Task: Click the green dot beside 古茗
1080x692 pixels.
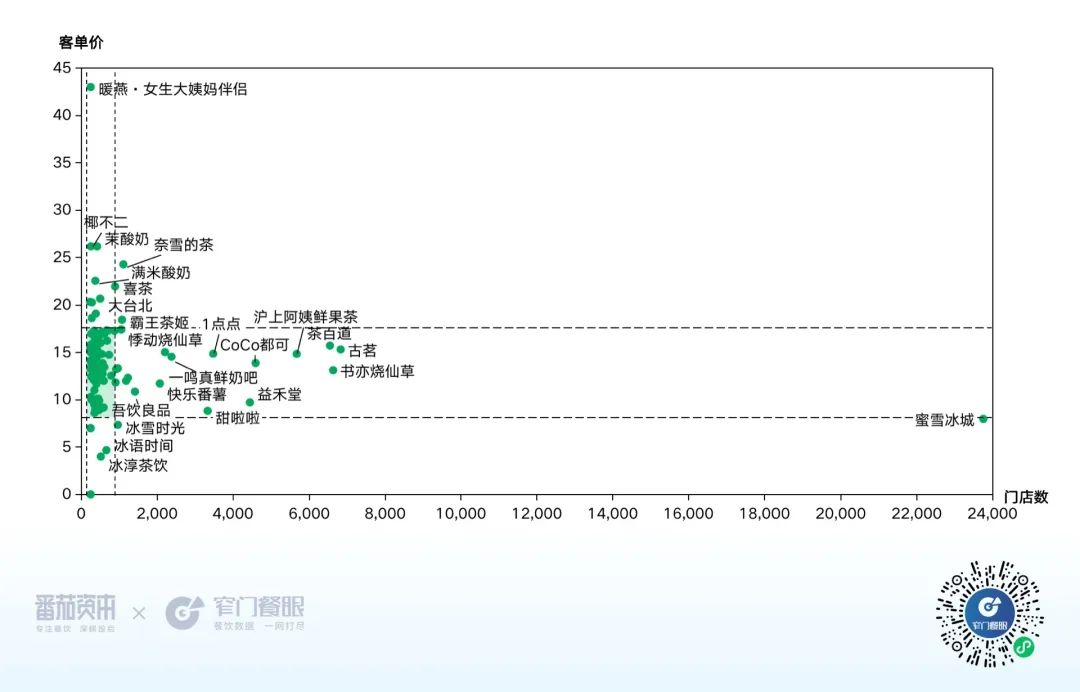Action: [340, 350]
